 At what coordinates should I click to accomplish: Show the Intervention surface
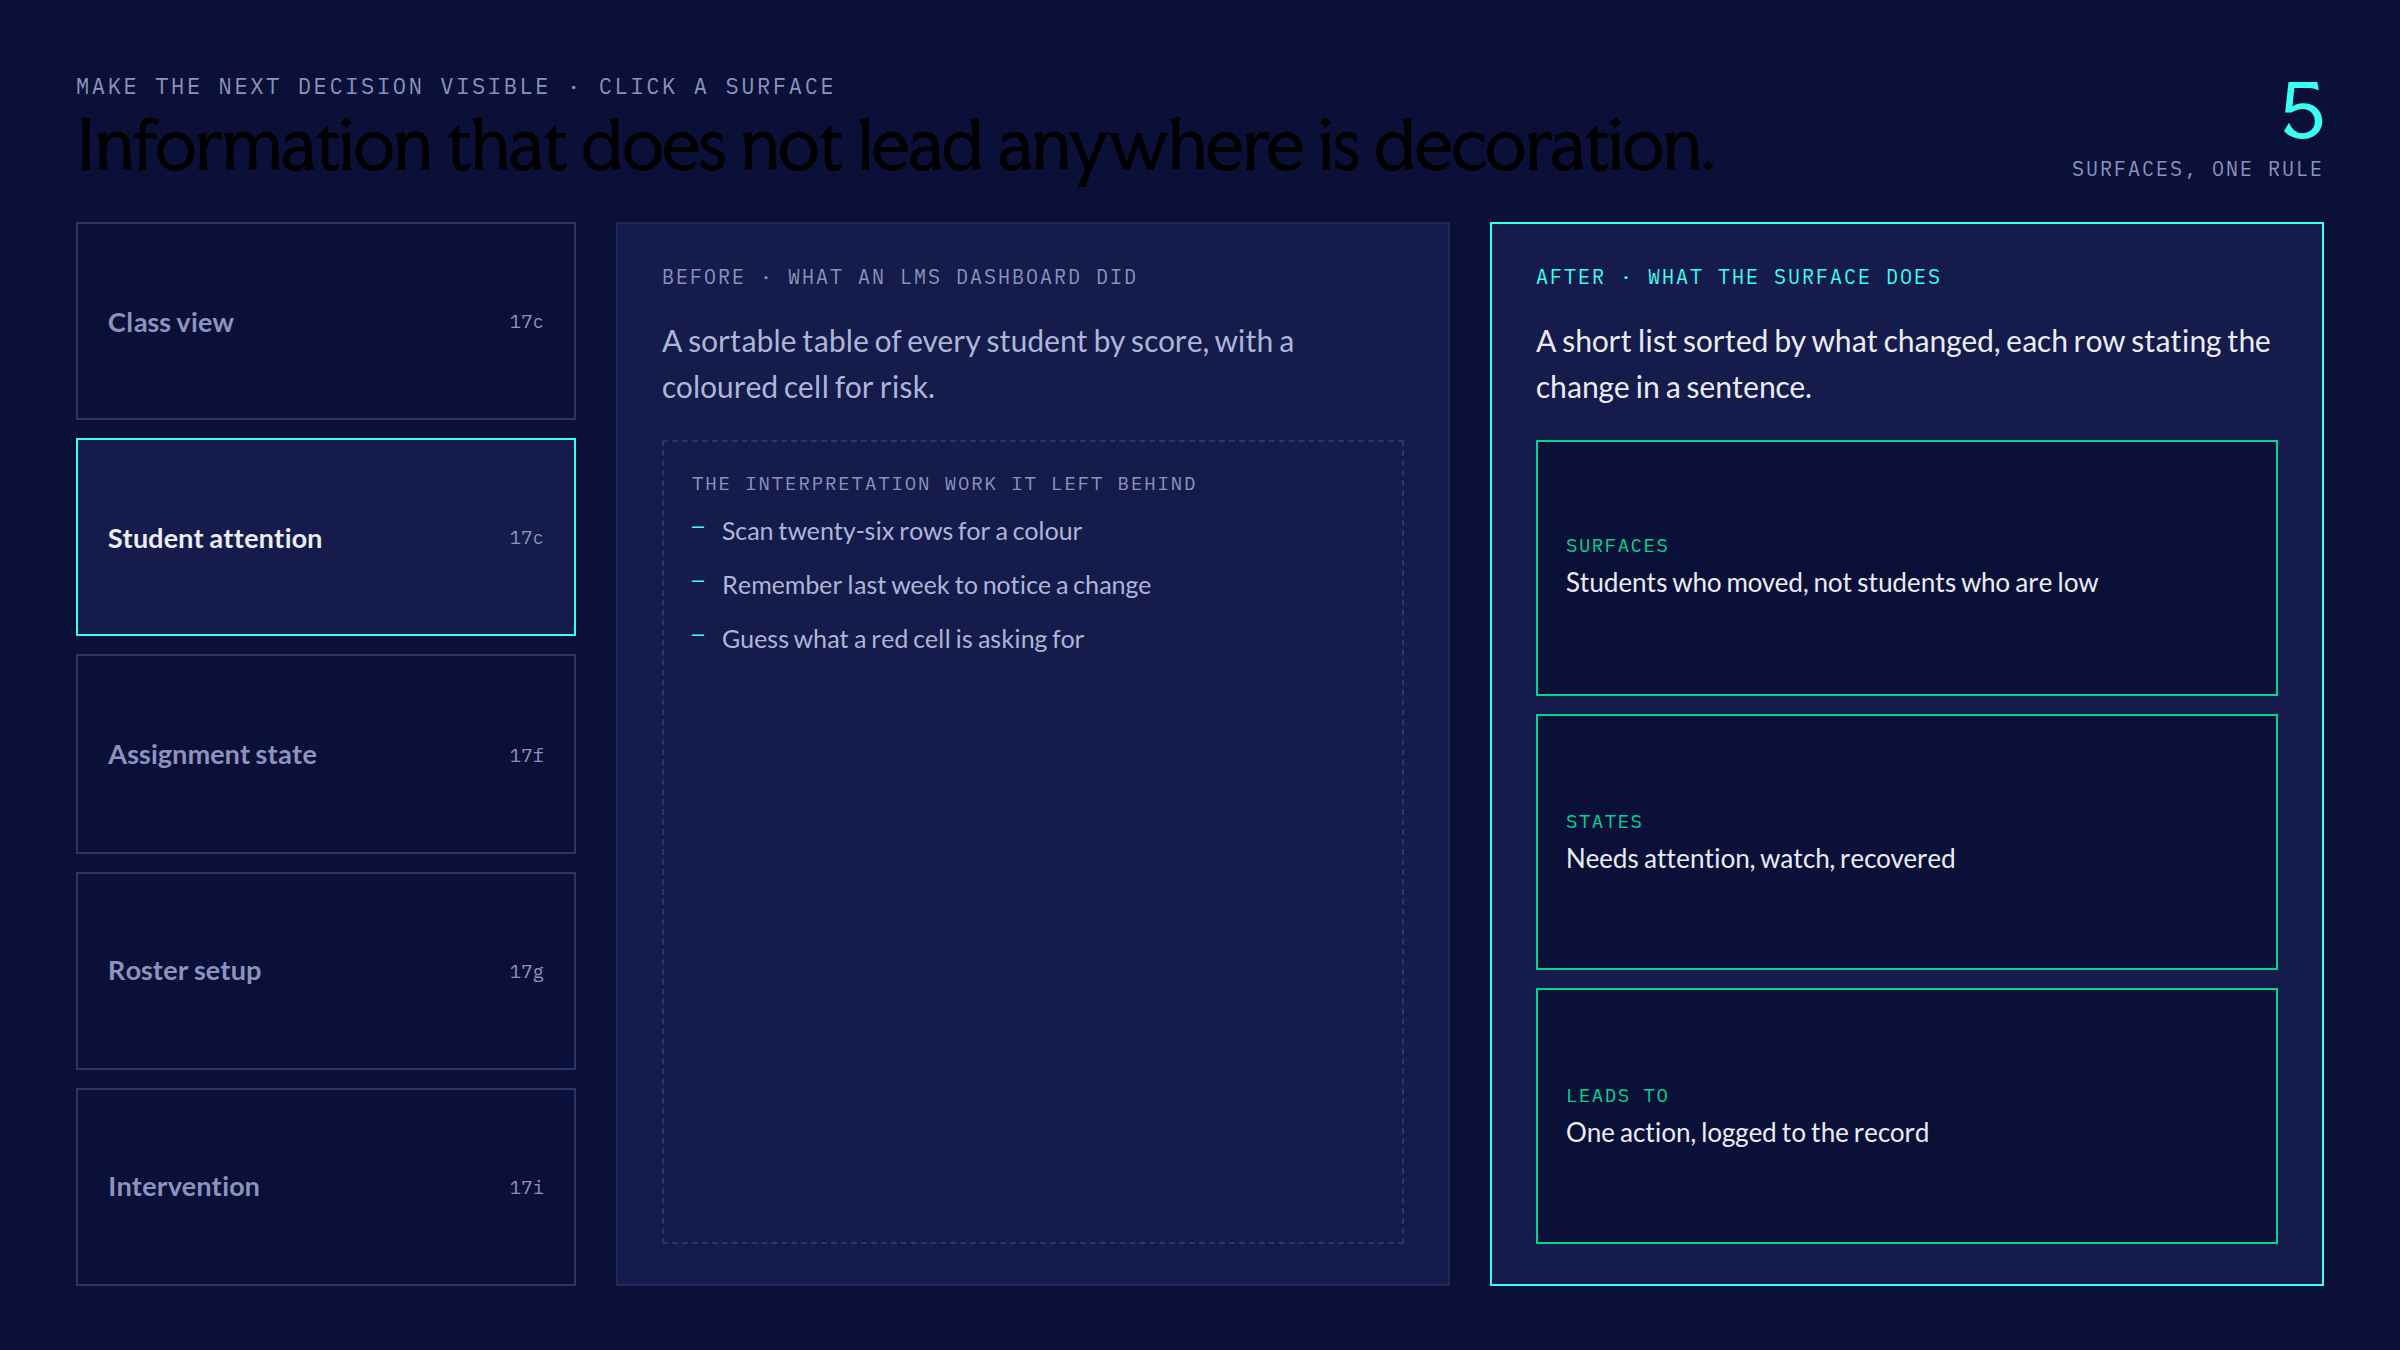tap(326, 1187)
